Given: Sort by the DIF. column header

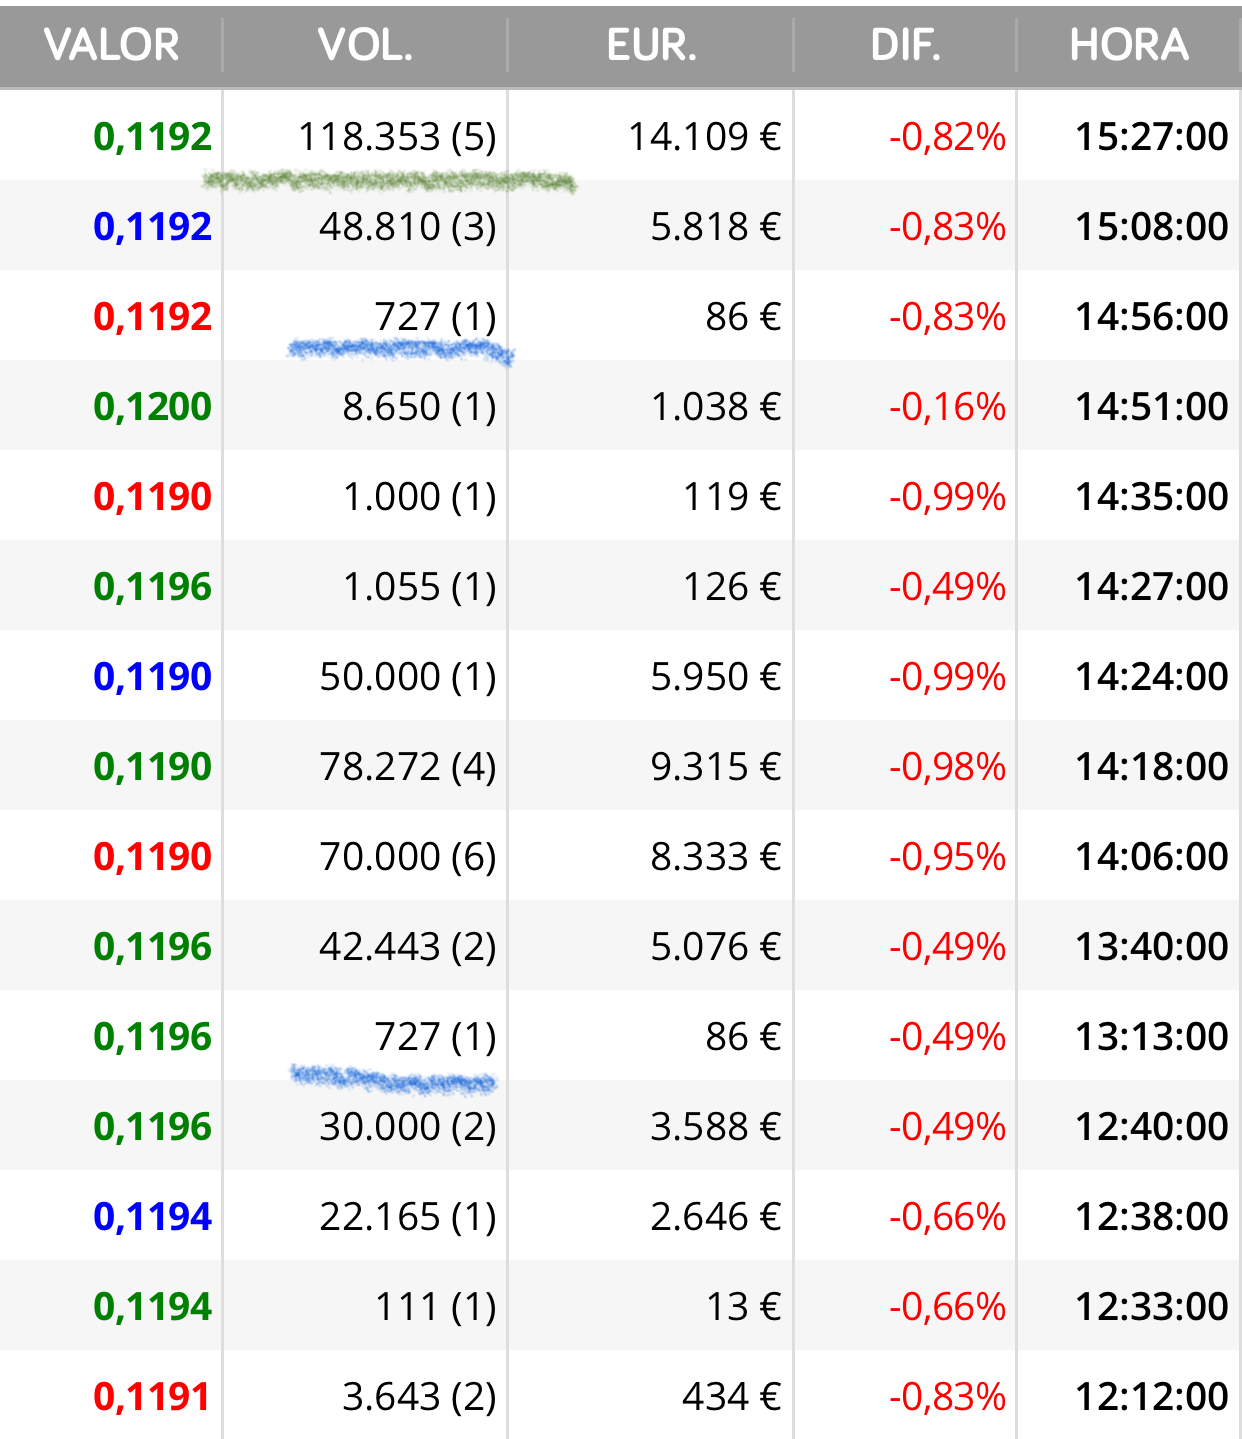Looking at the screenshot, I should click(905, 45).
